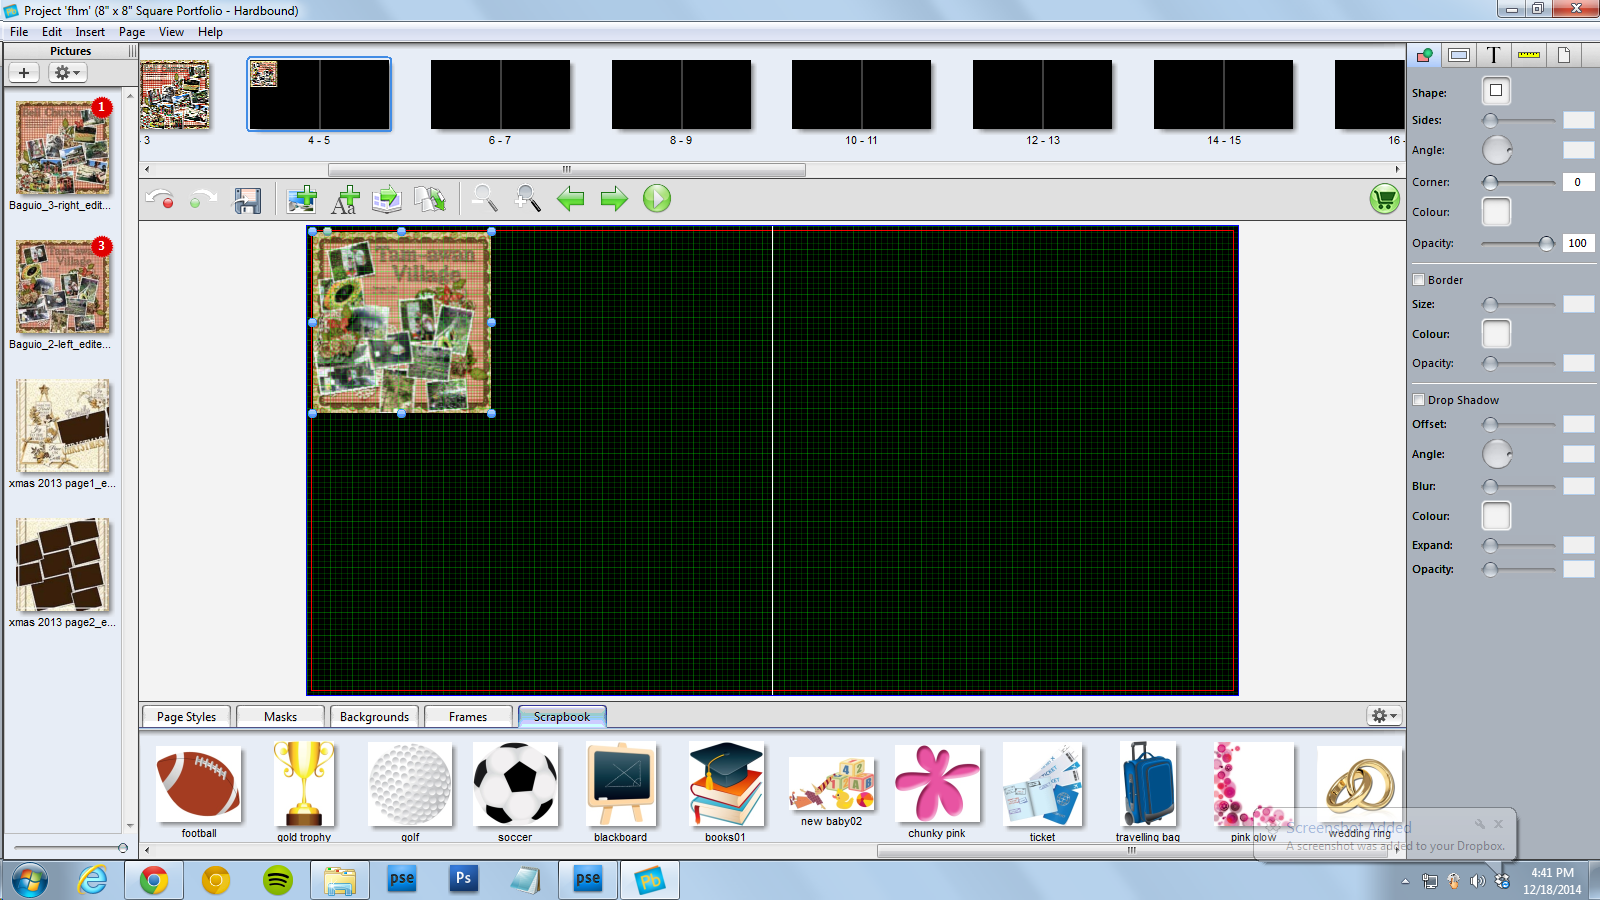1600x900 pixels.
Task: Open the Pictures panel gear dropdown
Action: click(x=68, y=73)
